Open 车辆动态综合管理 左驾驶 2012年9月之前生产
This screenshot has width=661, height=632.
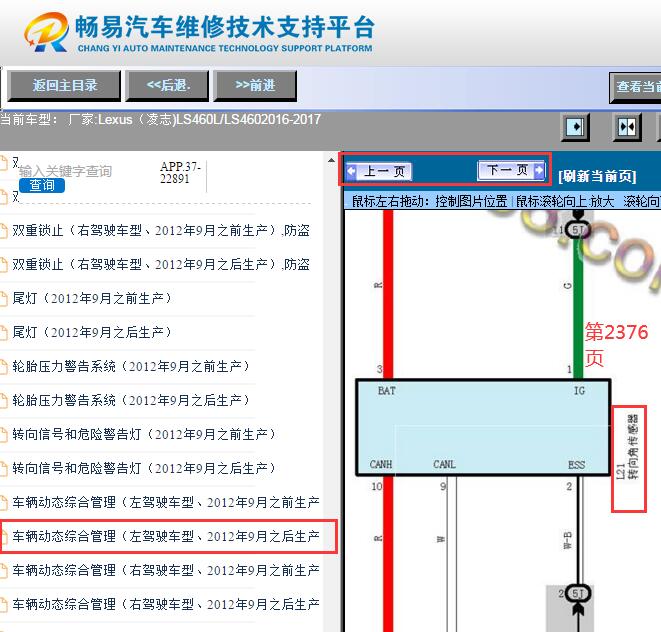pyautogui.click(x=166, y=502)
